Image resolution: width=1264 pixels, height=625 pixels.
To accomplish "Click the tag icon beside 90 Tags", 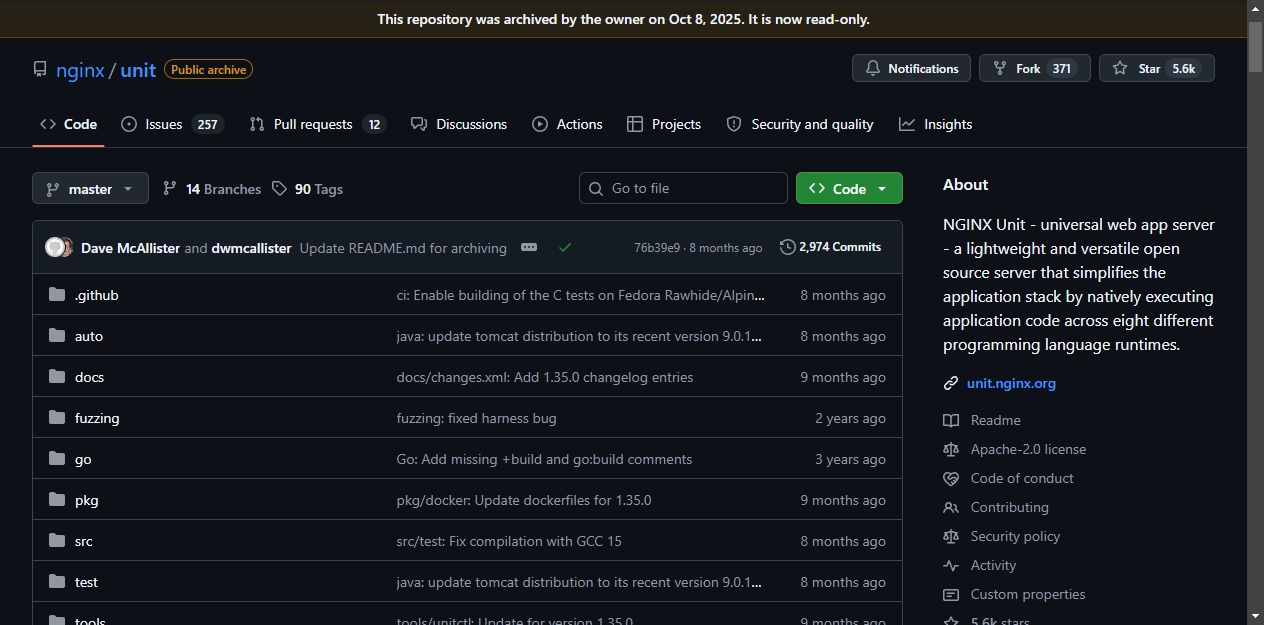I will coord(279,188).
